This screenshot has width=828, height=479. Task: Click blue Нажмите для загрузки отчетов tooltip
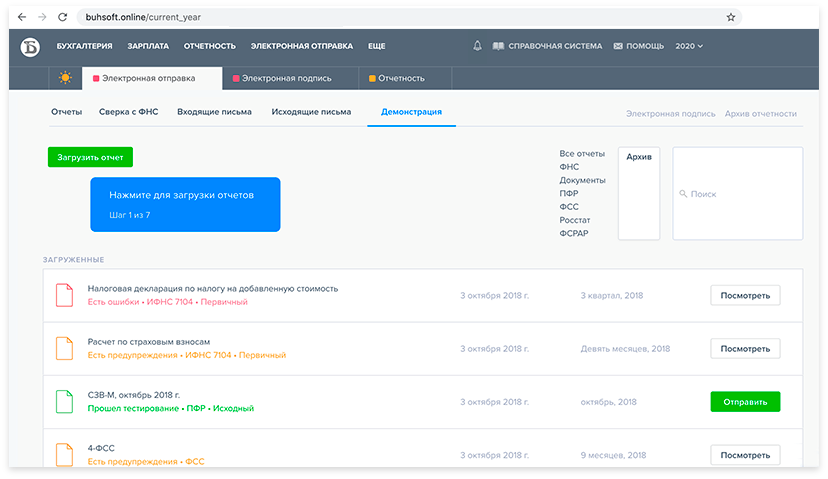pyautogui.click(x=185, y=204)
